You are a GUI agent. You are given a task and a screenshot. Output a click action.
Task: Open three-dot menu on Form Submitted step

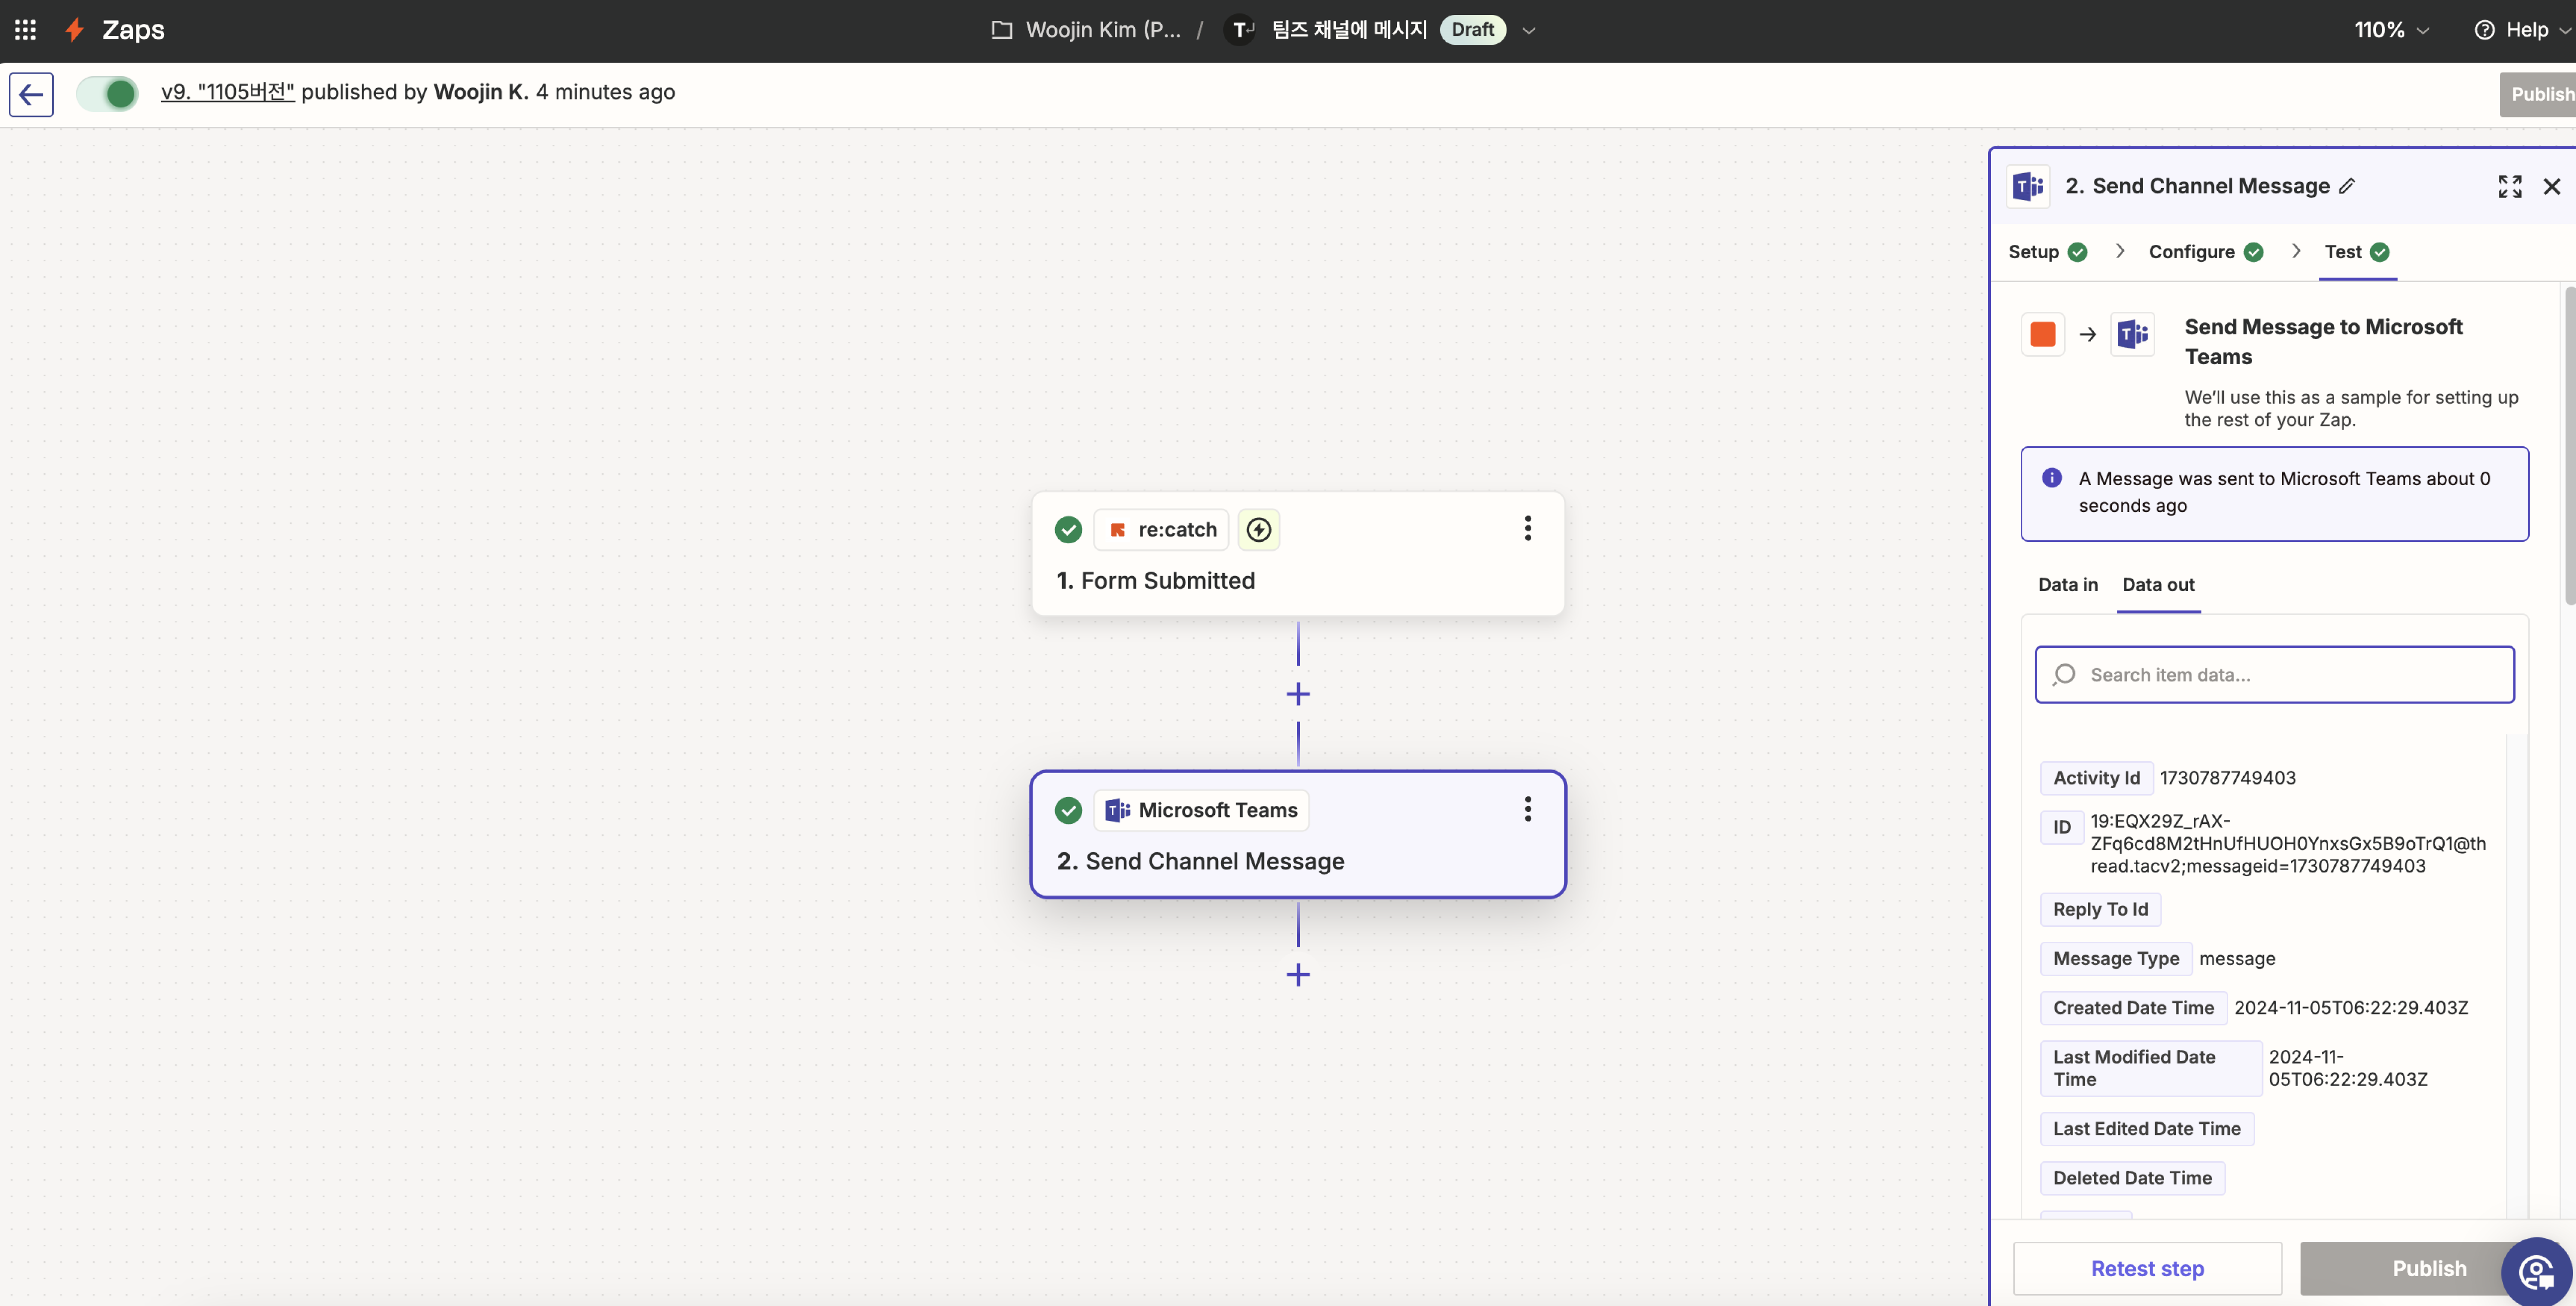1527,528
